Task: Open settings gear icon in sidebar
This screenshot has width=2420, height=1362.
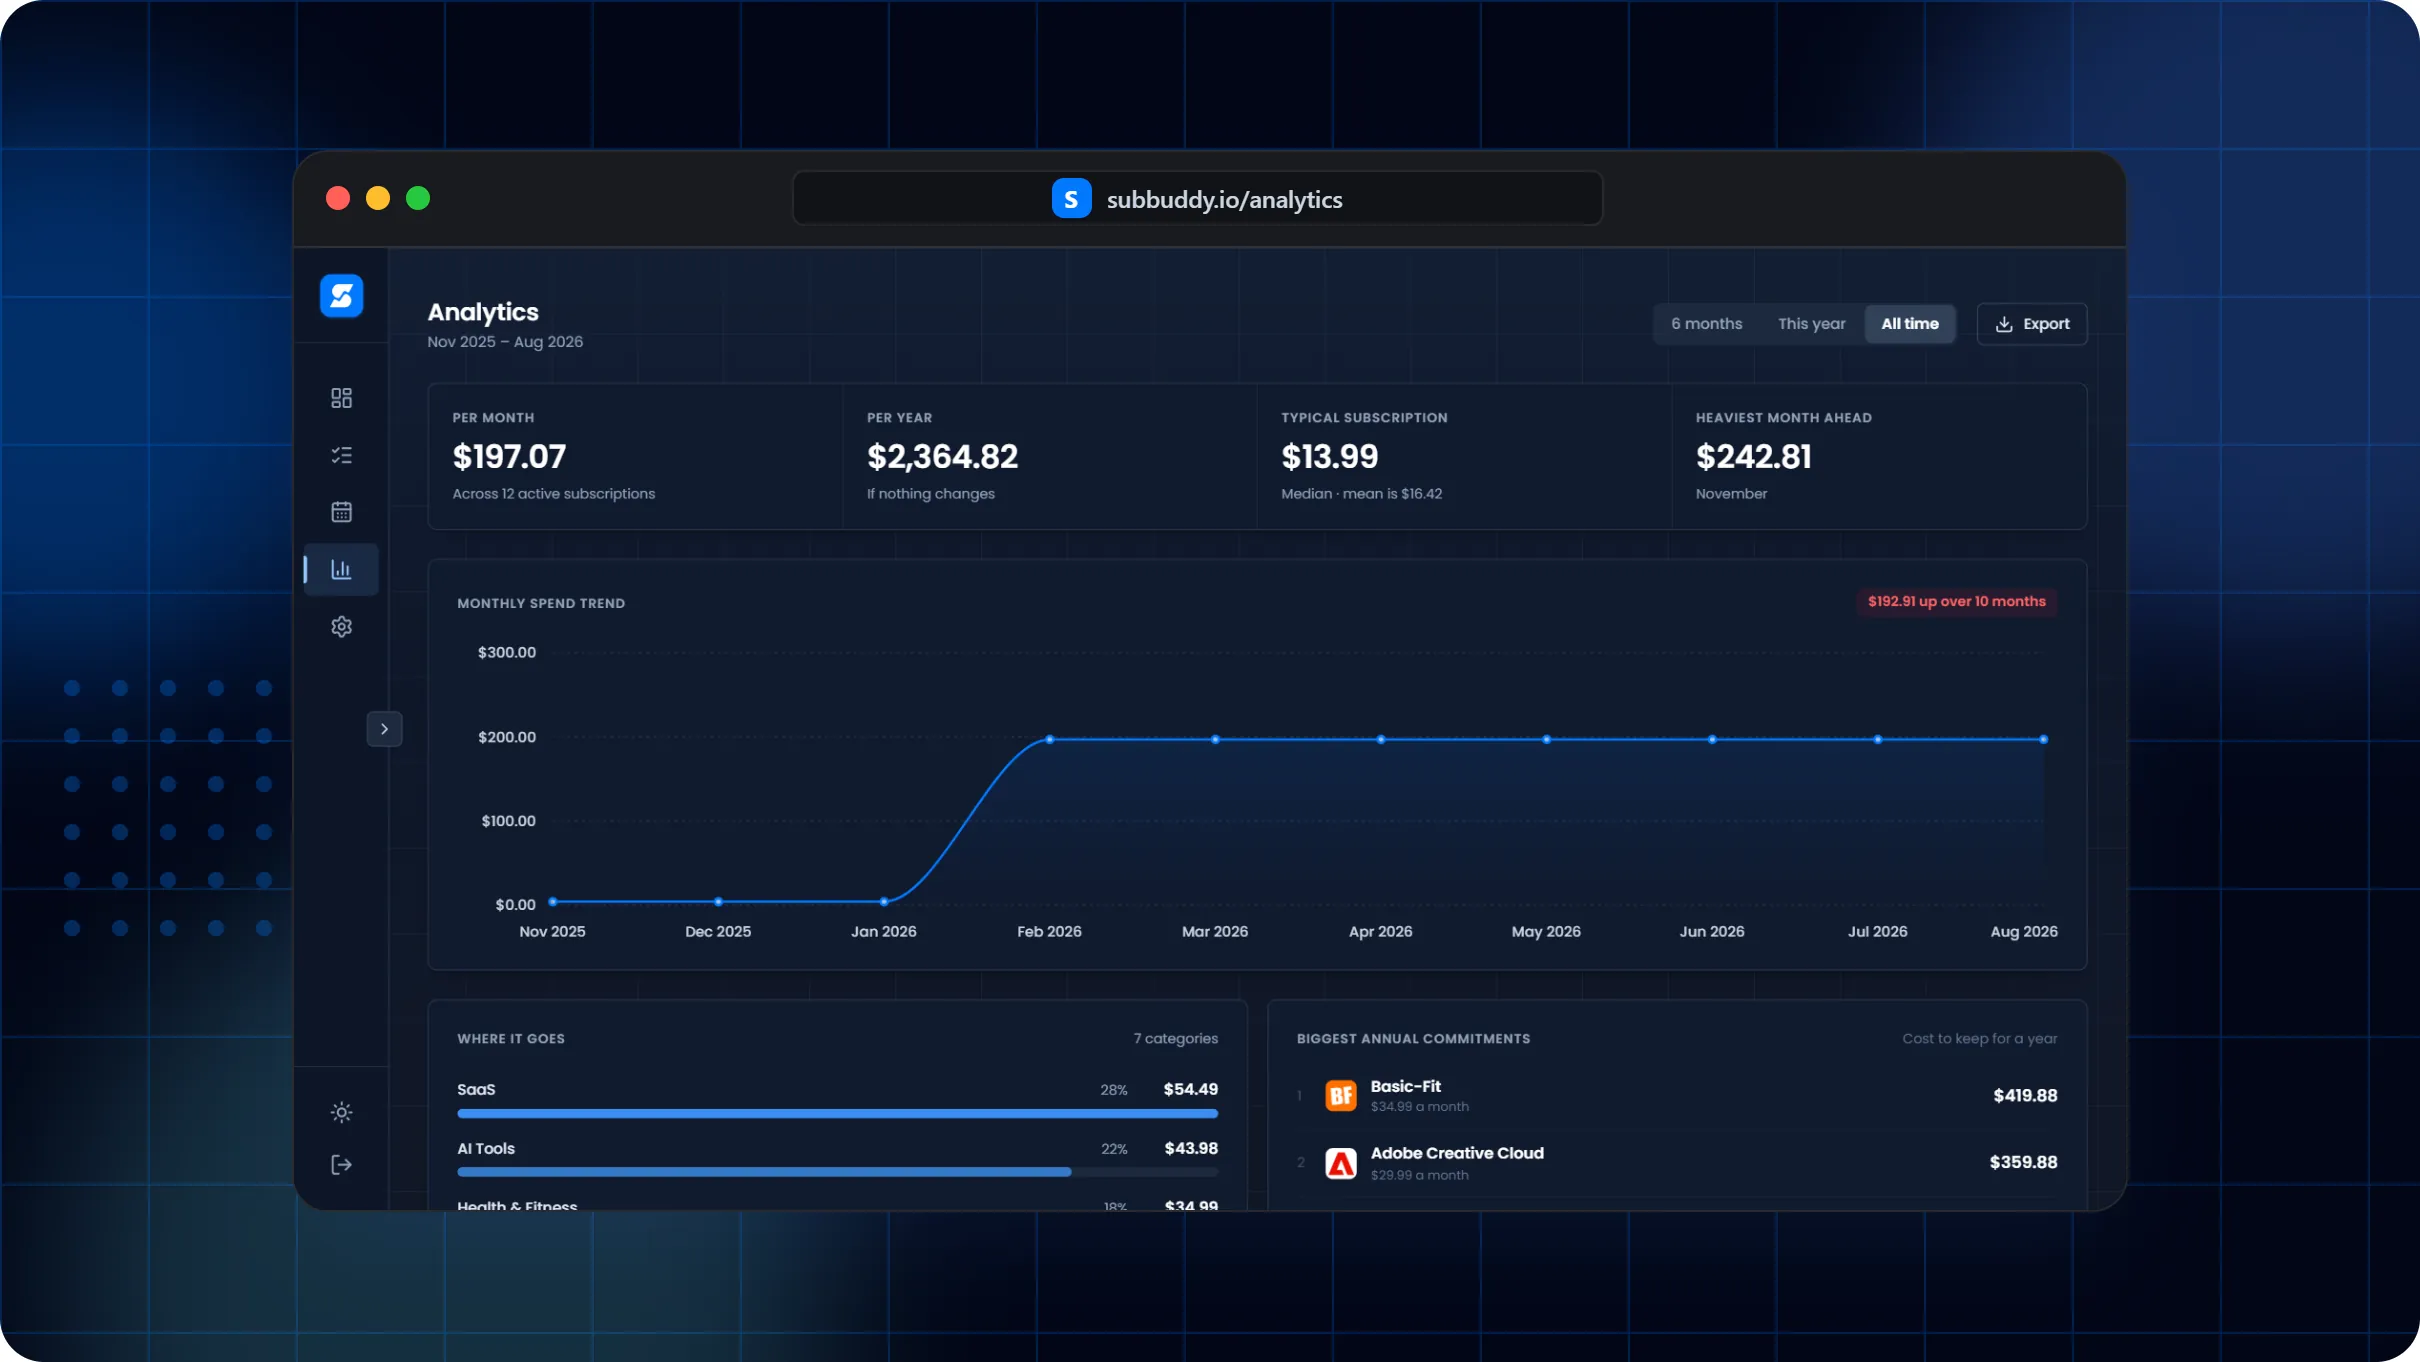Action: (341, 626)
